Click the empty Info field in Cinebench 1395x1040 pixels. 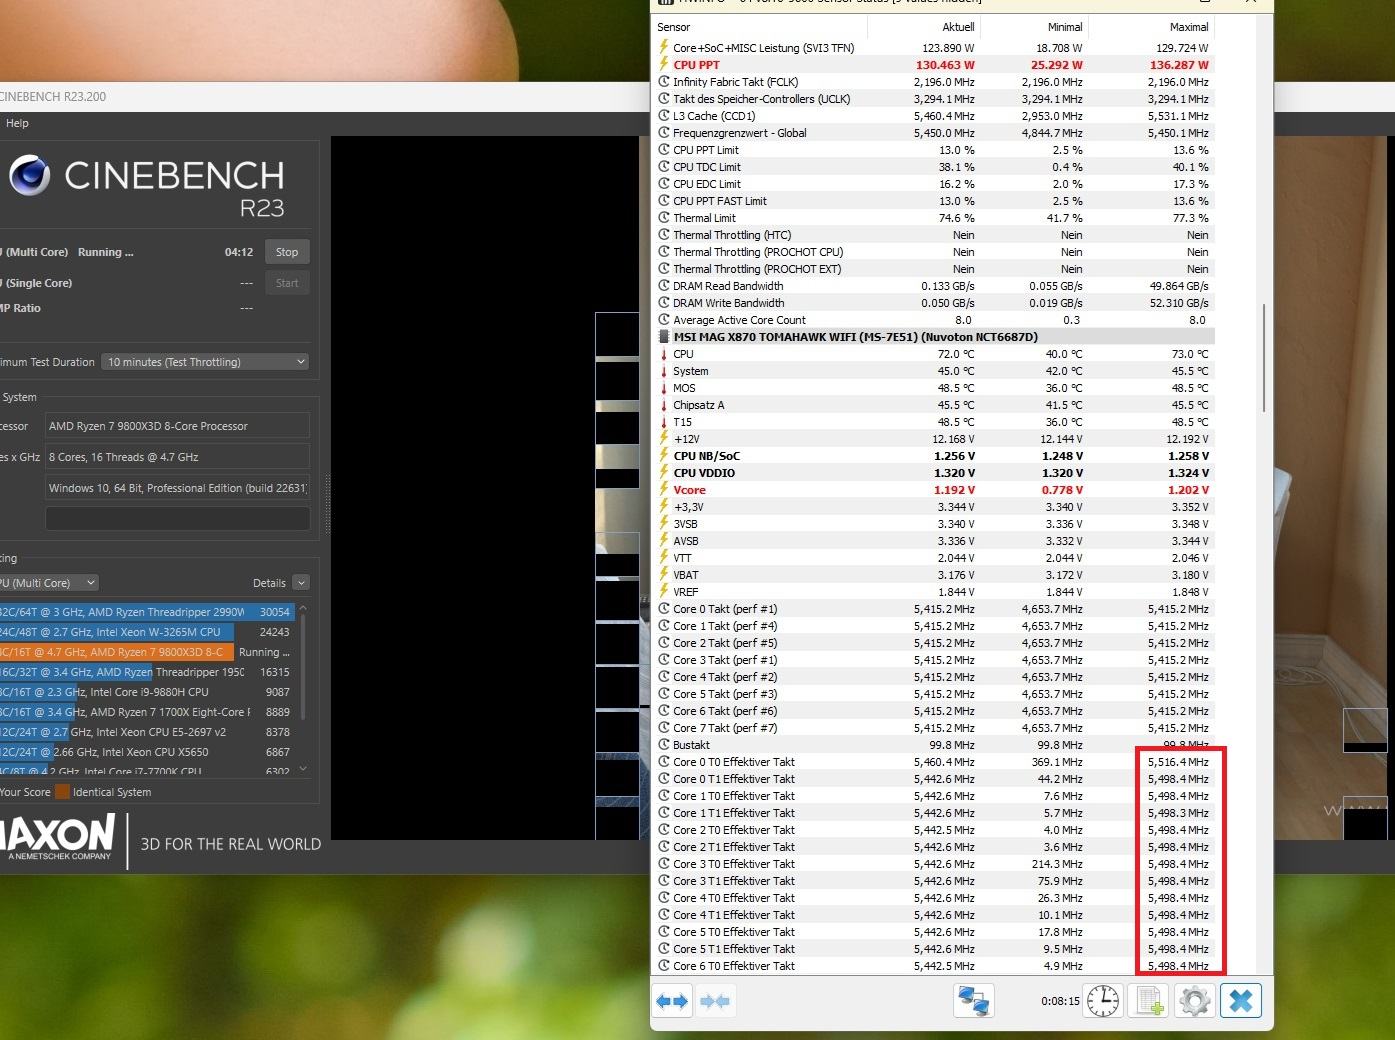pyautogui.click(x=177, y=518)
